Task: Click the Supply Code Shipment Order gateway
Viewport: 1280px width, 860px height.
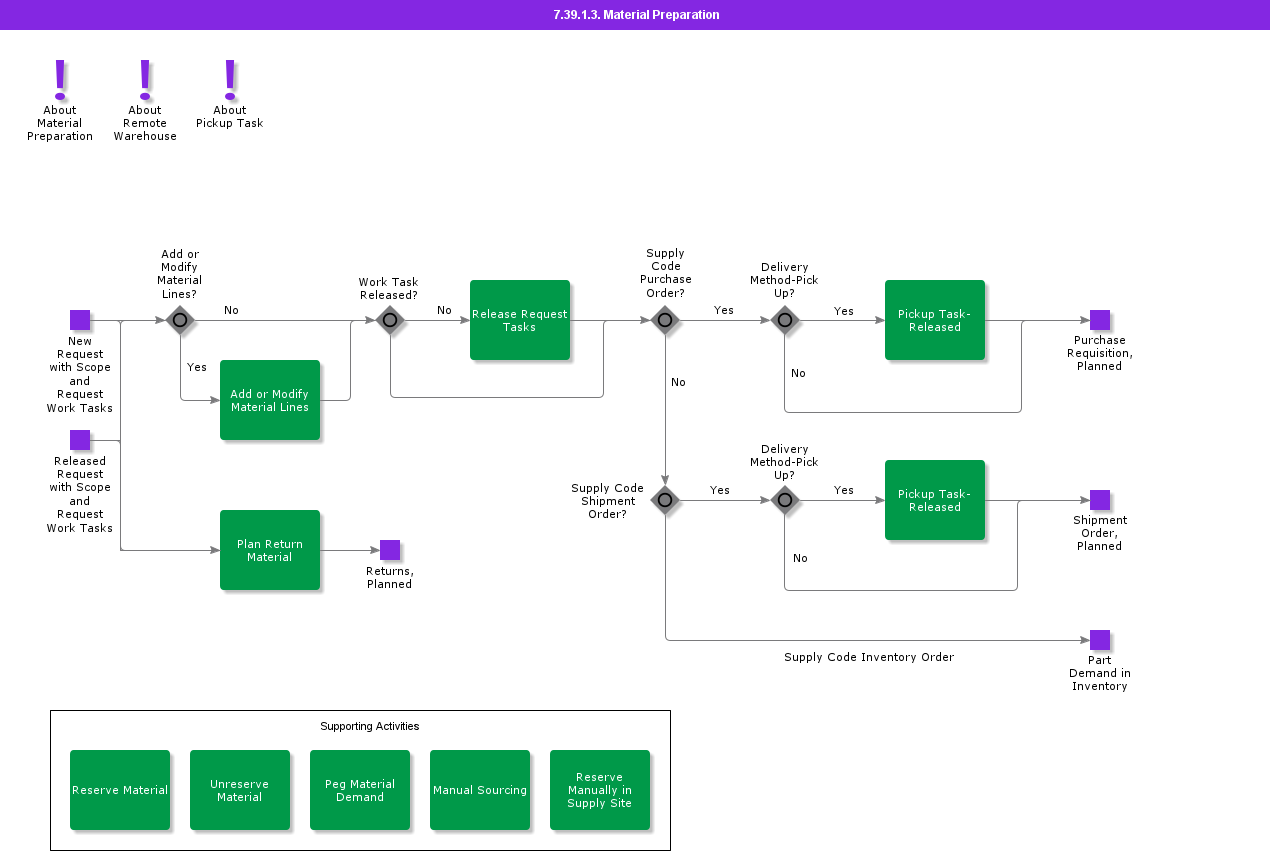Action: 665,500
